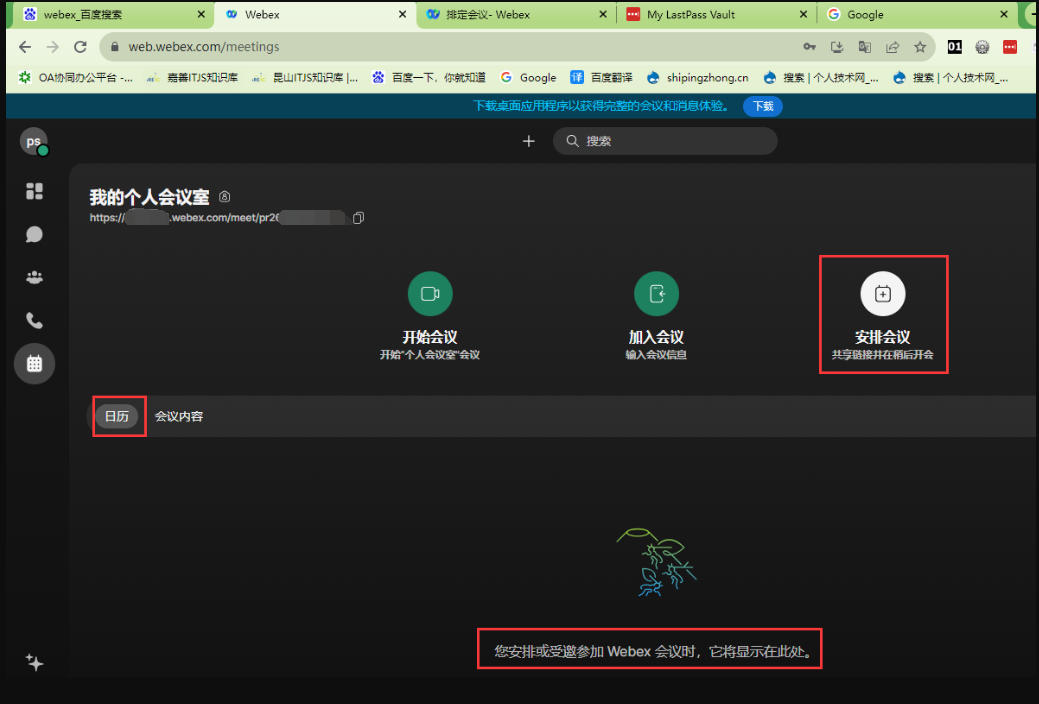Switch to the 排定会议- Webex browser tab
The width and height of the screenshot is (1039, 704).
click(516, 15)
